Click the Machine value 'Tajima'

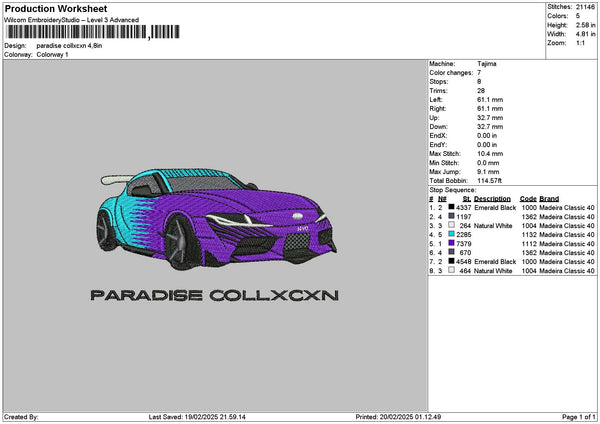[x=487, y=64]
